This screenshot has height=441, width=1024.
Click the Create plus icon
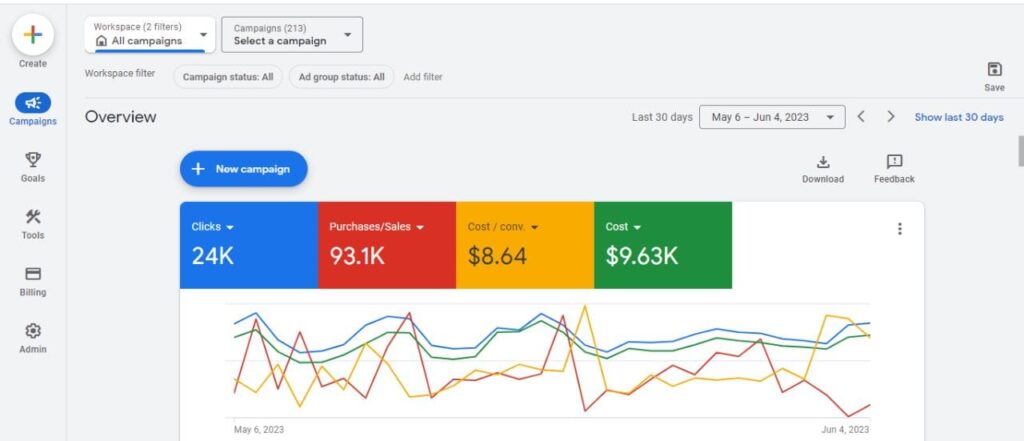coord(33,35)
